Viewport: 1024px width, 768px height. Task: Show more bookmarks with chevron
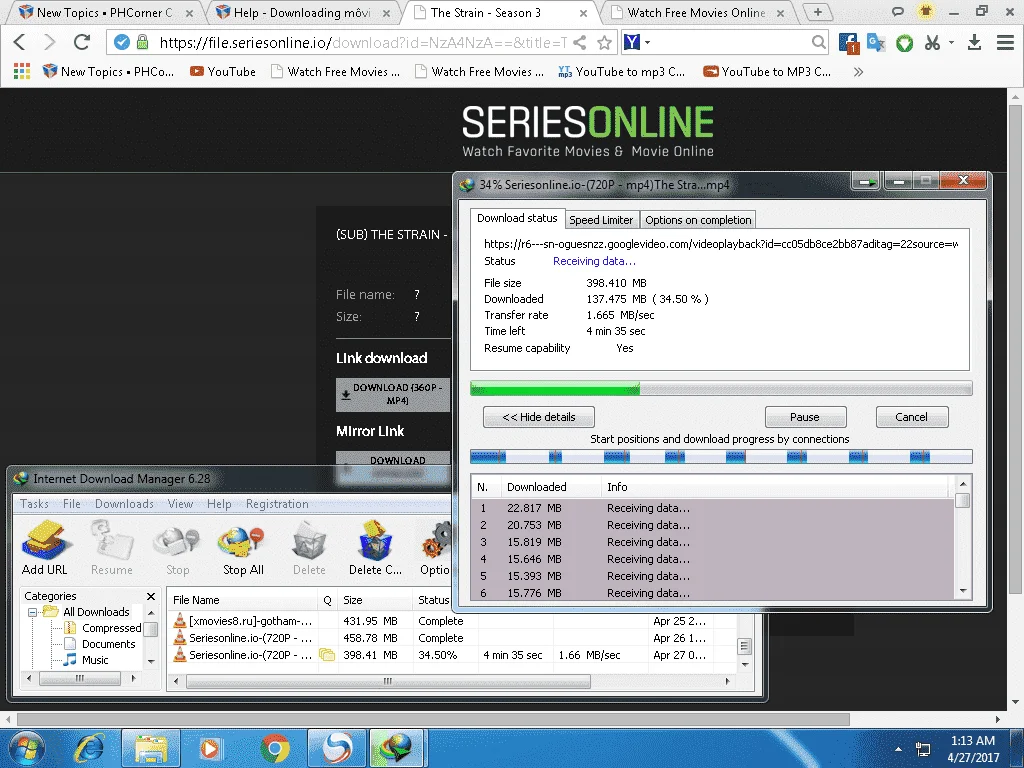[858, 72]
